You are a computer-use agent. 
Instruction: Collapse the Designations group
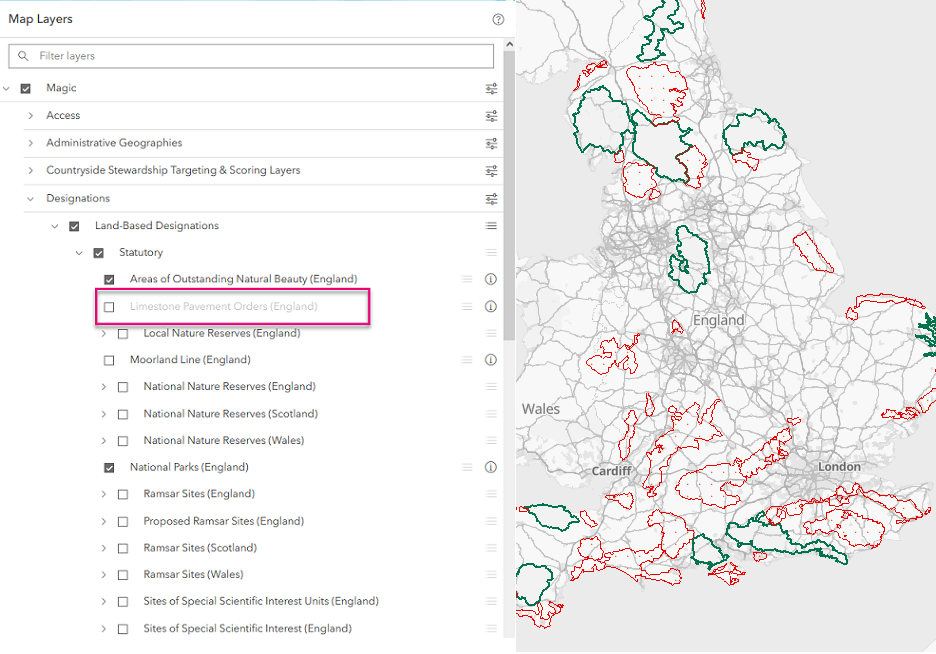click(30, 199)
